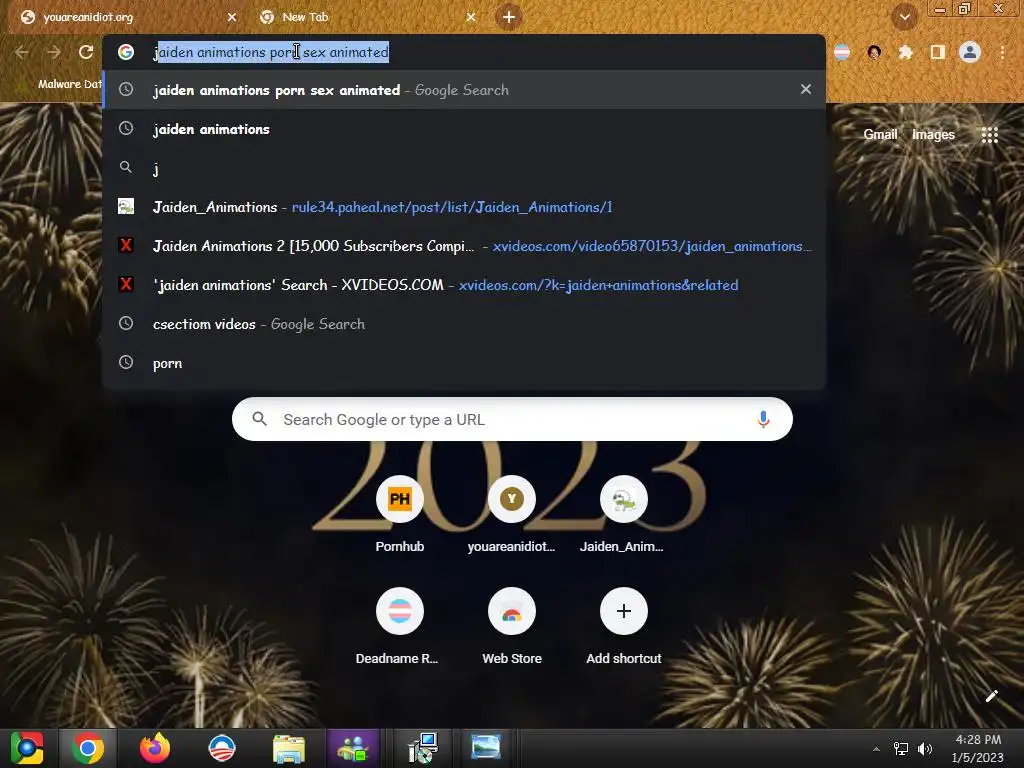
Task: Click the Add shortcut button
Action: pyautogui.click(x=624, y=627)
